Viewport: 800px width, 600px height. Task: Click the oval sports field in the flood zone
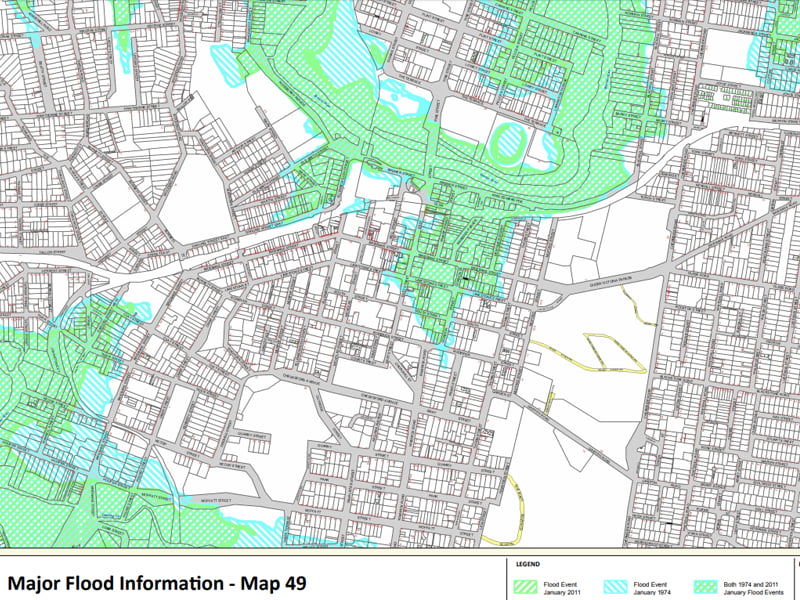point(511,142)
